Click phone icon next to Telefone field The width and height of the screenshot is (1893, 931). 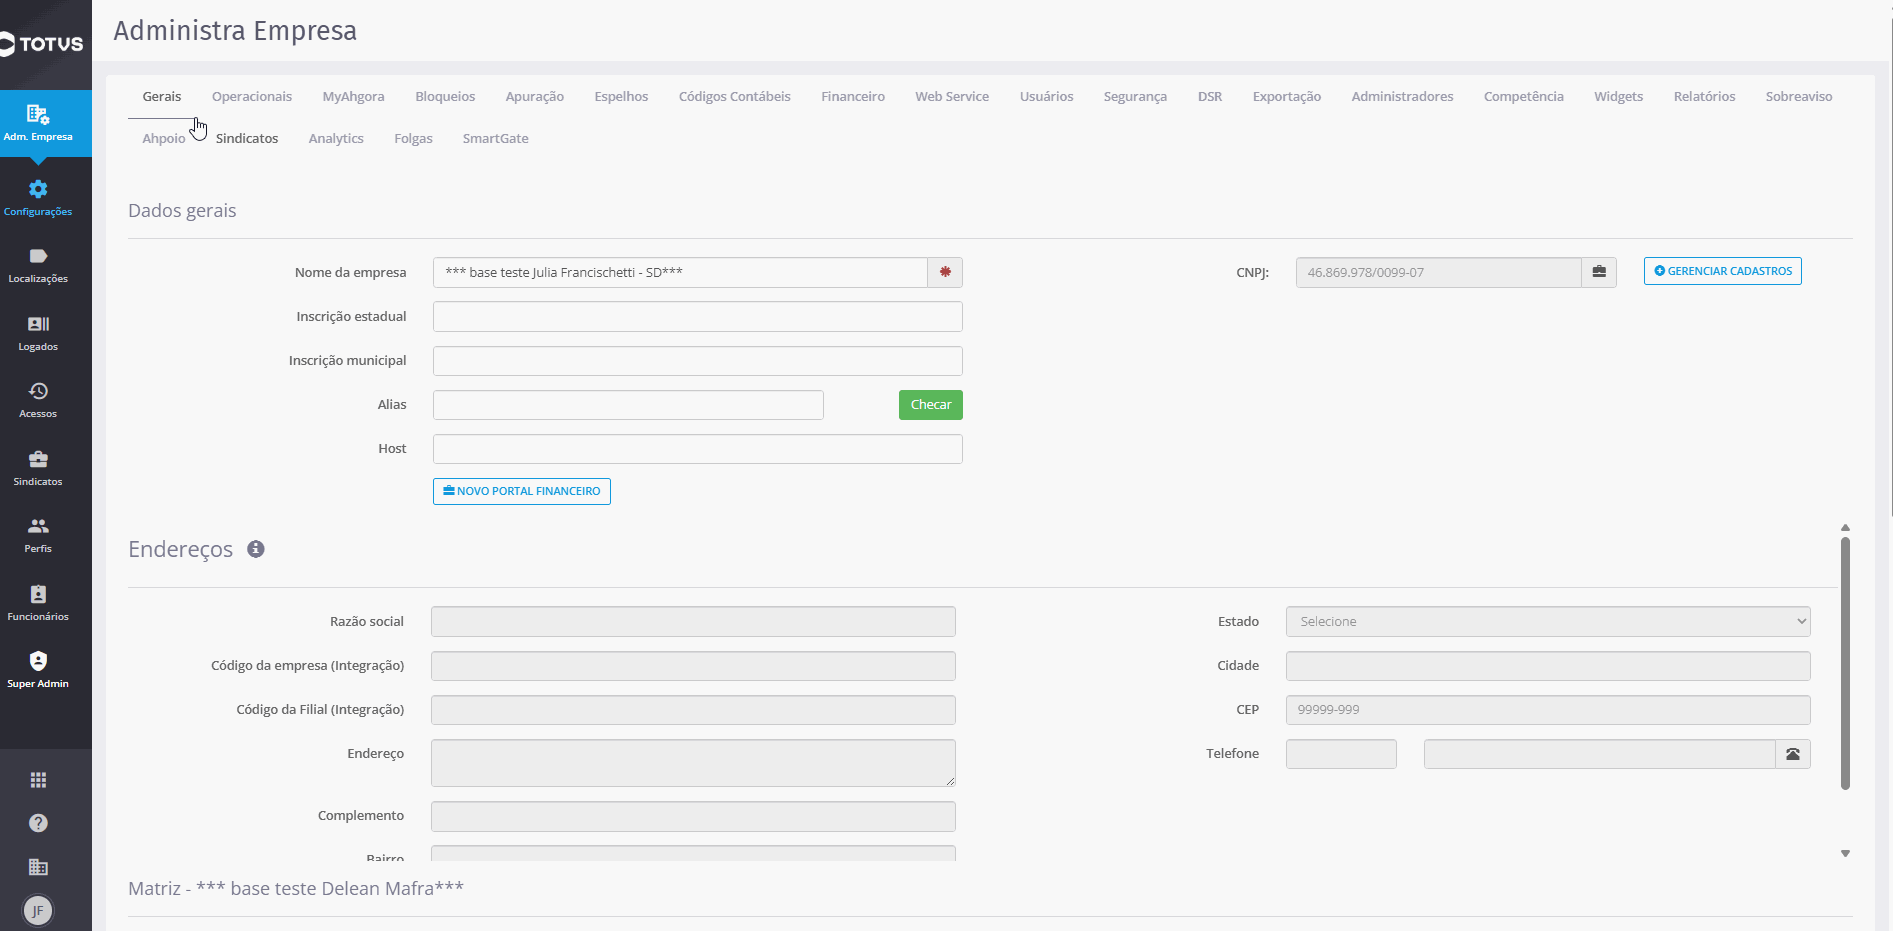pyautogui.click(x=1793, y=754)
